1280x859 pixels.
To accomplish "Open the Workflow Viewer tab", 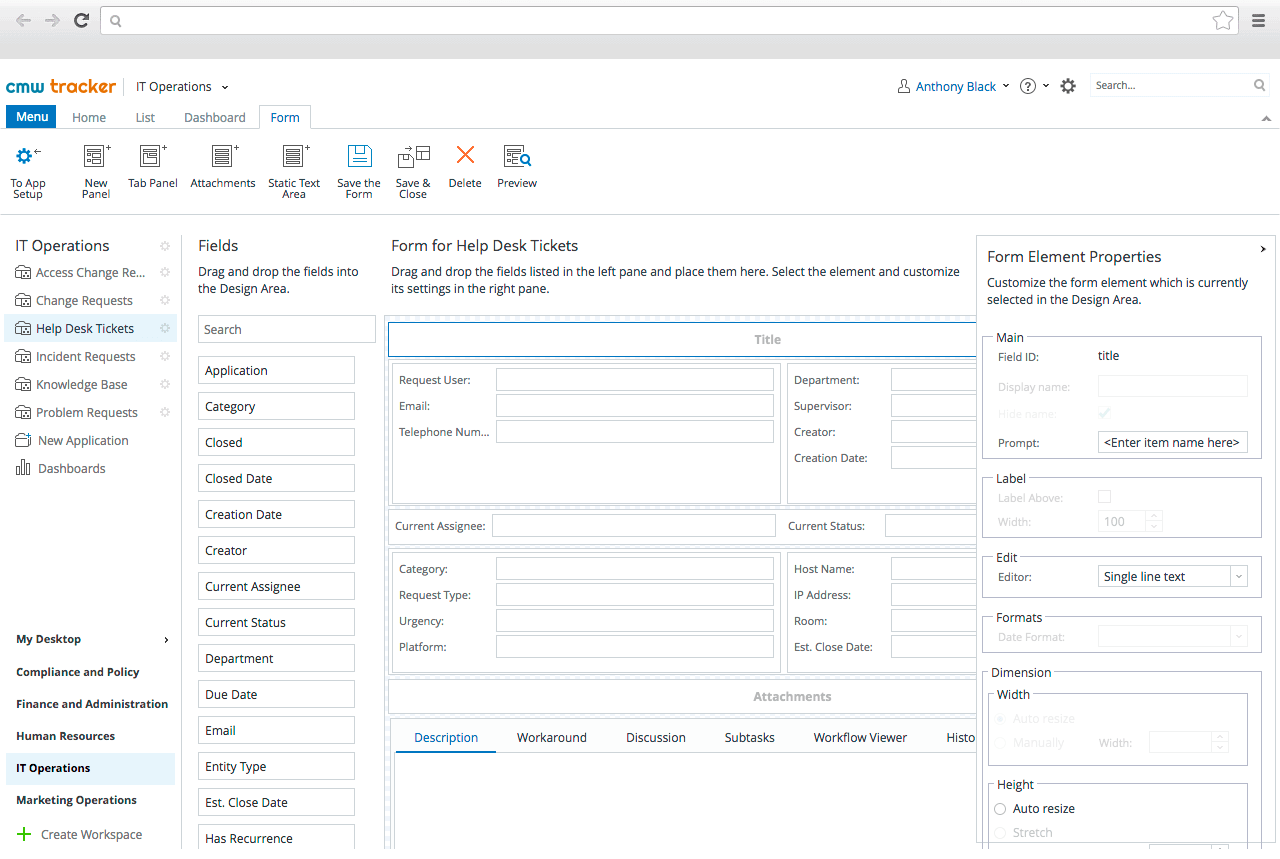I will (x=860, y=737).
